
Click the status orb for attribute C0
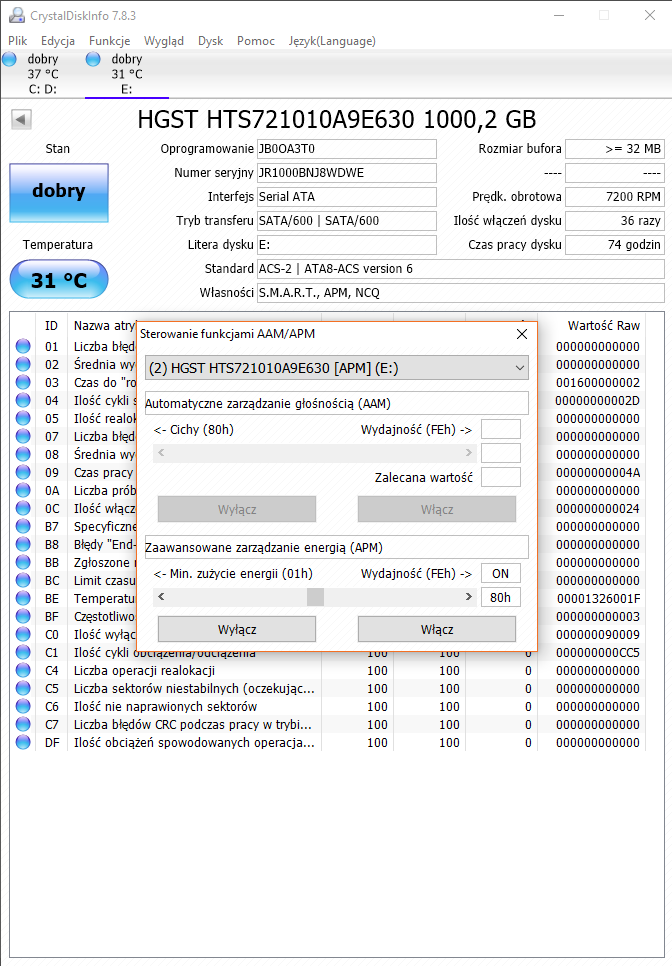click(23, 635)
